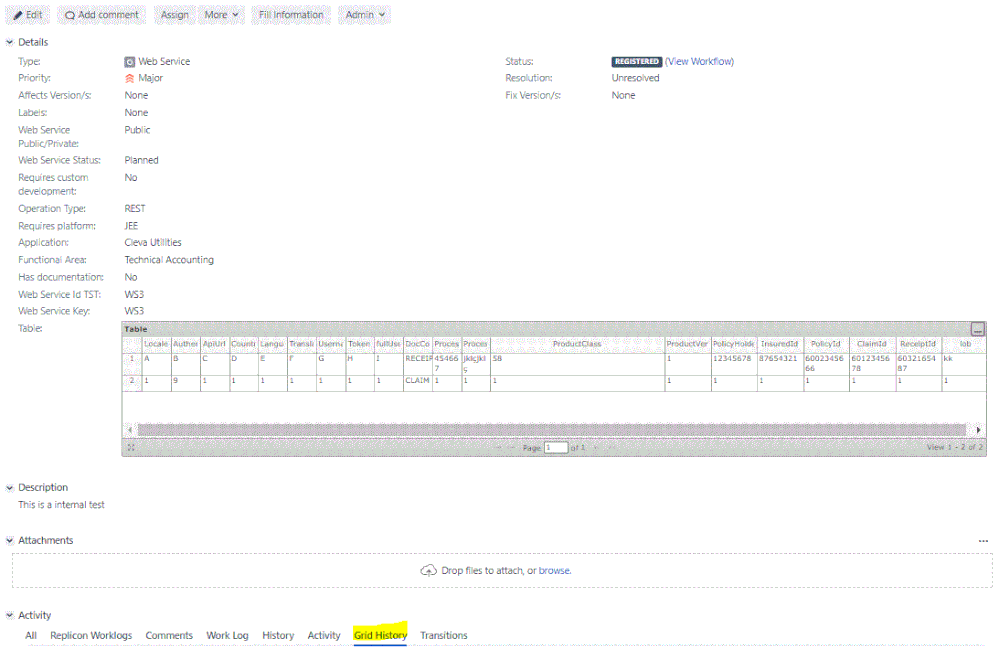Image resolution: width=999 pixels, height=649 pixels.
Task: Collapse the Description section
Action: (10, 488)
